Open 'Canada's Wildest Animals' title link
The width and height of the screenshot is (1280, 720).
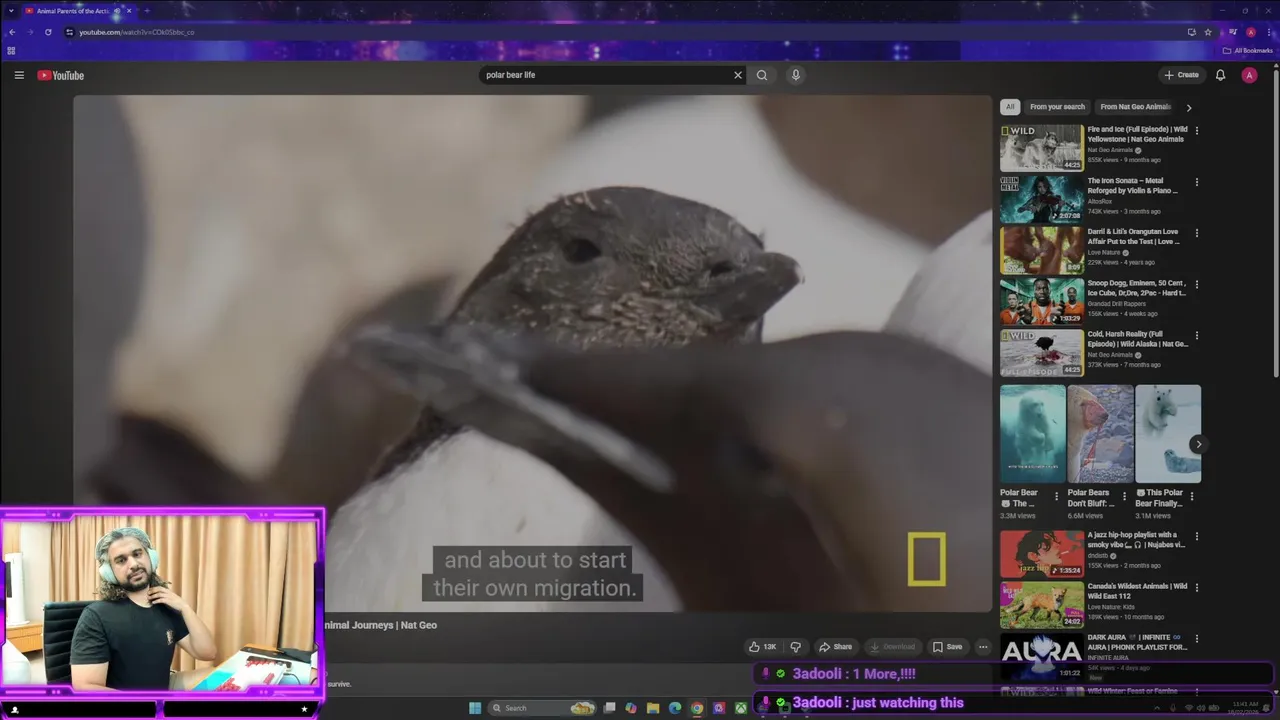(x=1137, y=591)
